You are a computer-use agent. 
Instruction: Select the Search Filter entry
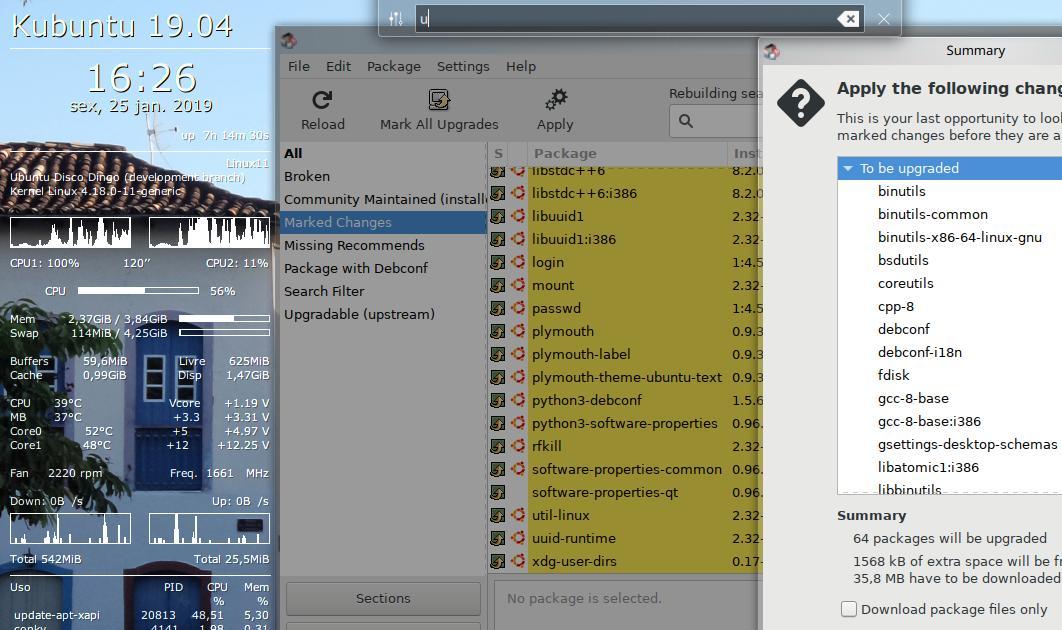383,291
